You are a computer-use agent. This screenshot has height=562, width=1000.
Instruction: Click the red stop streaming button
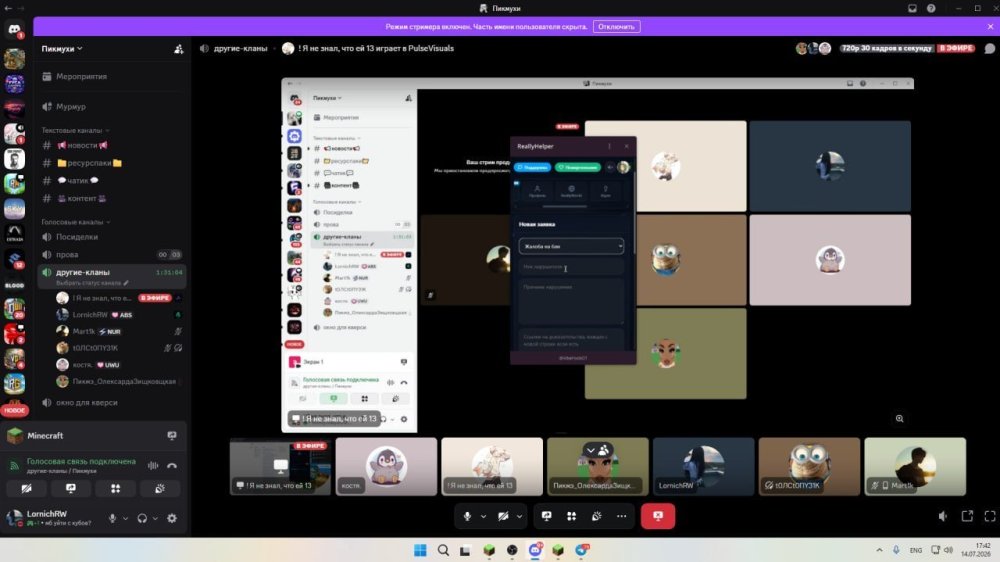tap(658, 516)
